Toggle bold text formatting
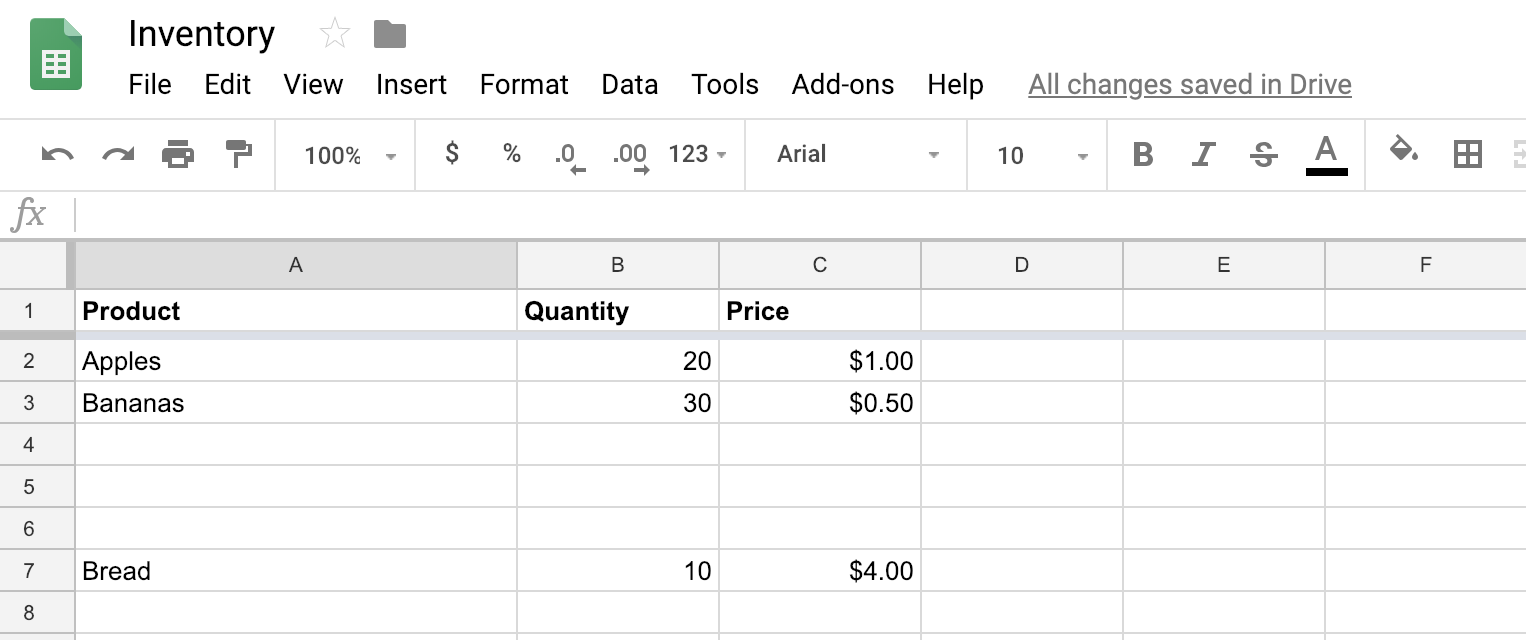 pos(1142,155)
